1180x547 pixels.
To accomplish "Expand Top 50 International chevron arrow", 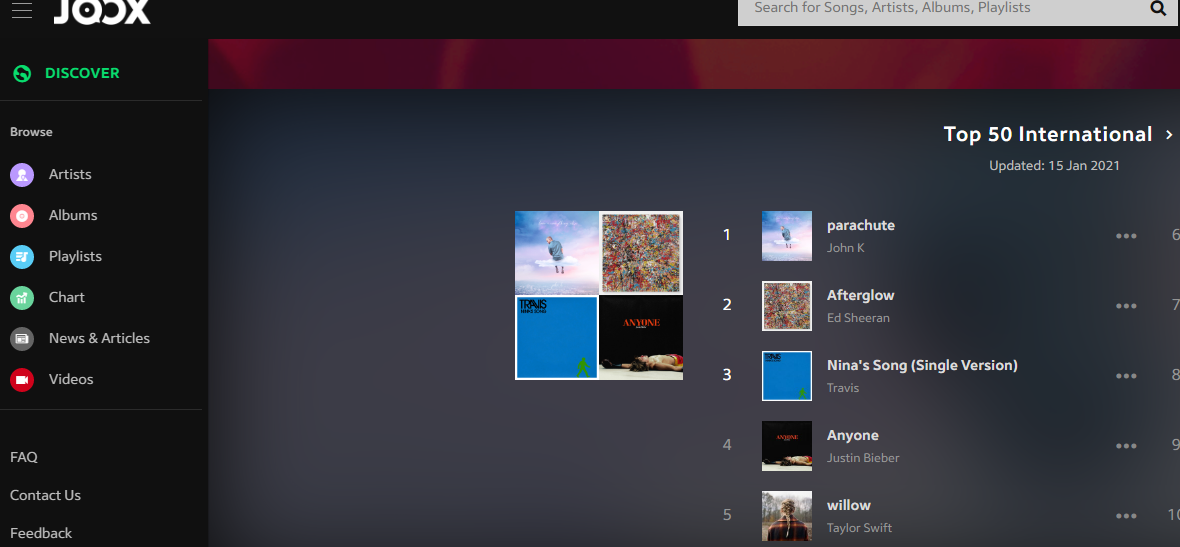I will [1169, 135].
